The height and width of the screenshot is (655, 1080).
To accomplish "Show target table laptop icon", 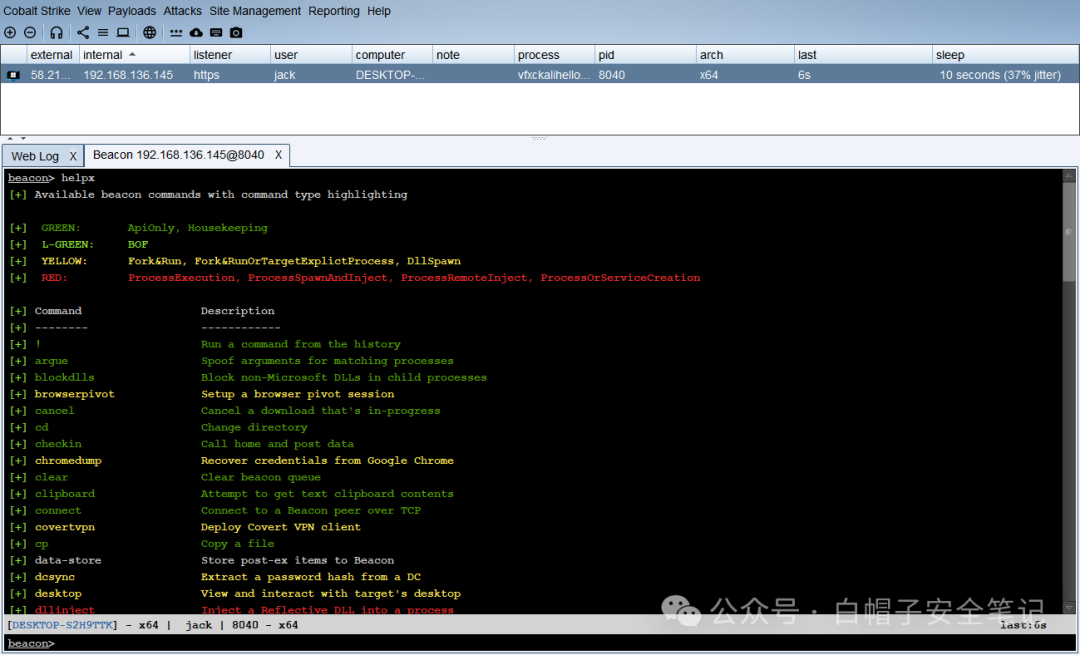I will coord(123,32).
